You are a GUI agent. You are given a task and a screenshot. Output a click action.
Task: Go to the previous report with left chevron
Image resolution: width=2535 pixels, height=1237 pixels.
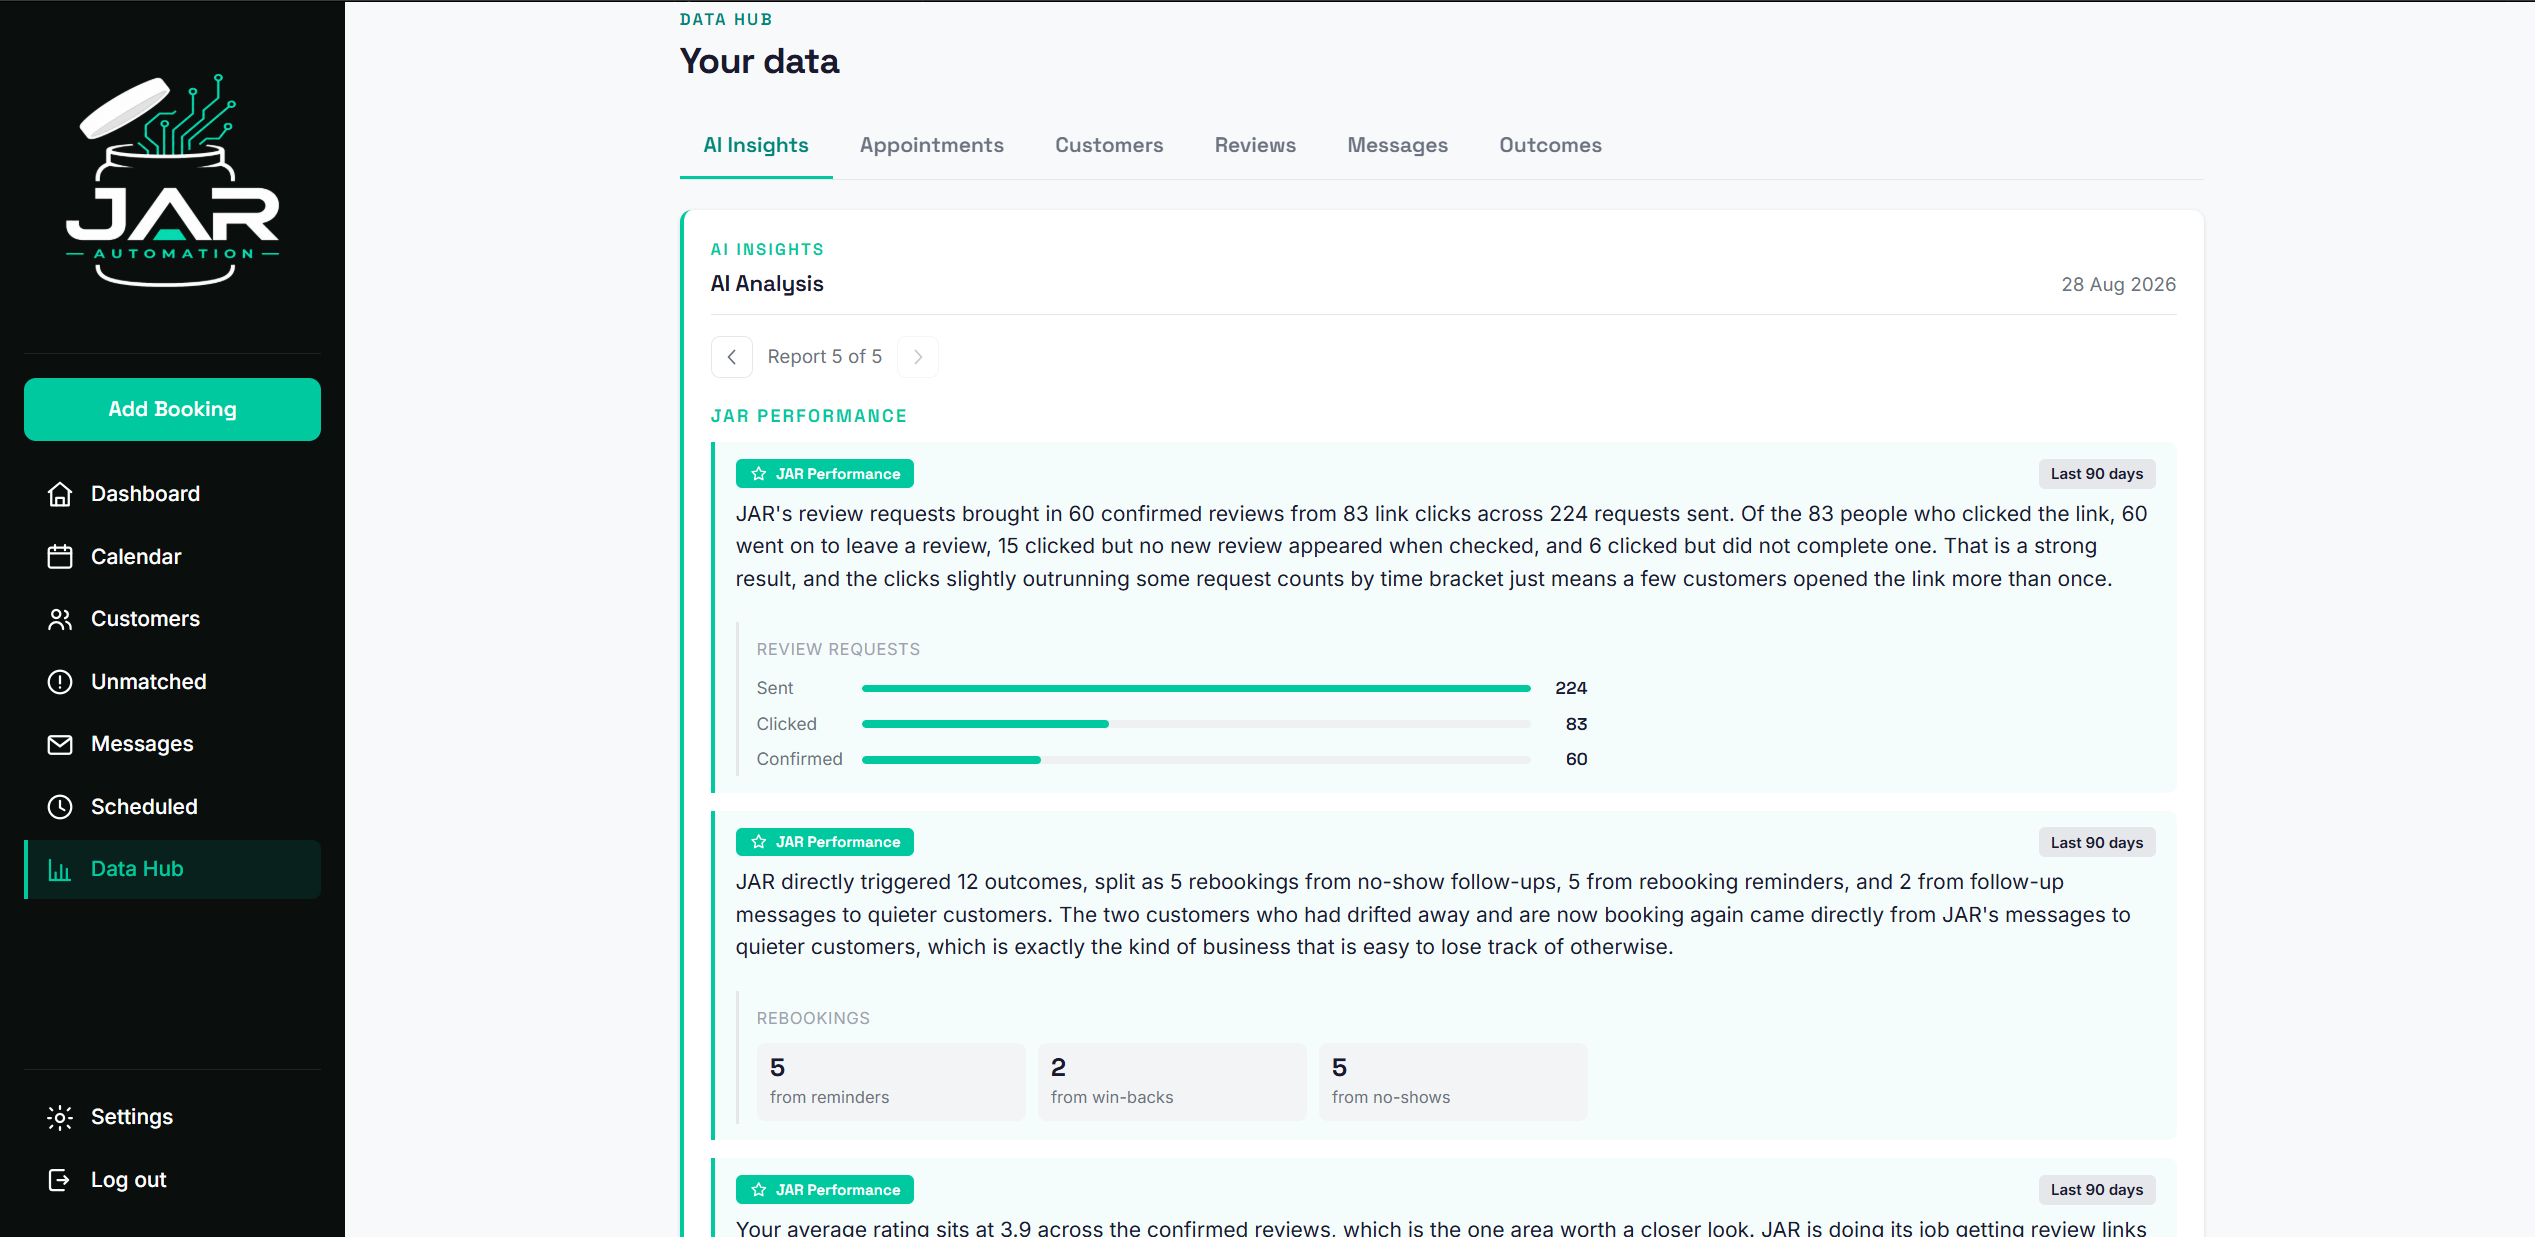732,357
